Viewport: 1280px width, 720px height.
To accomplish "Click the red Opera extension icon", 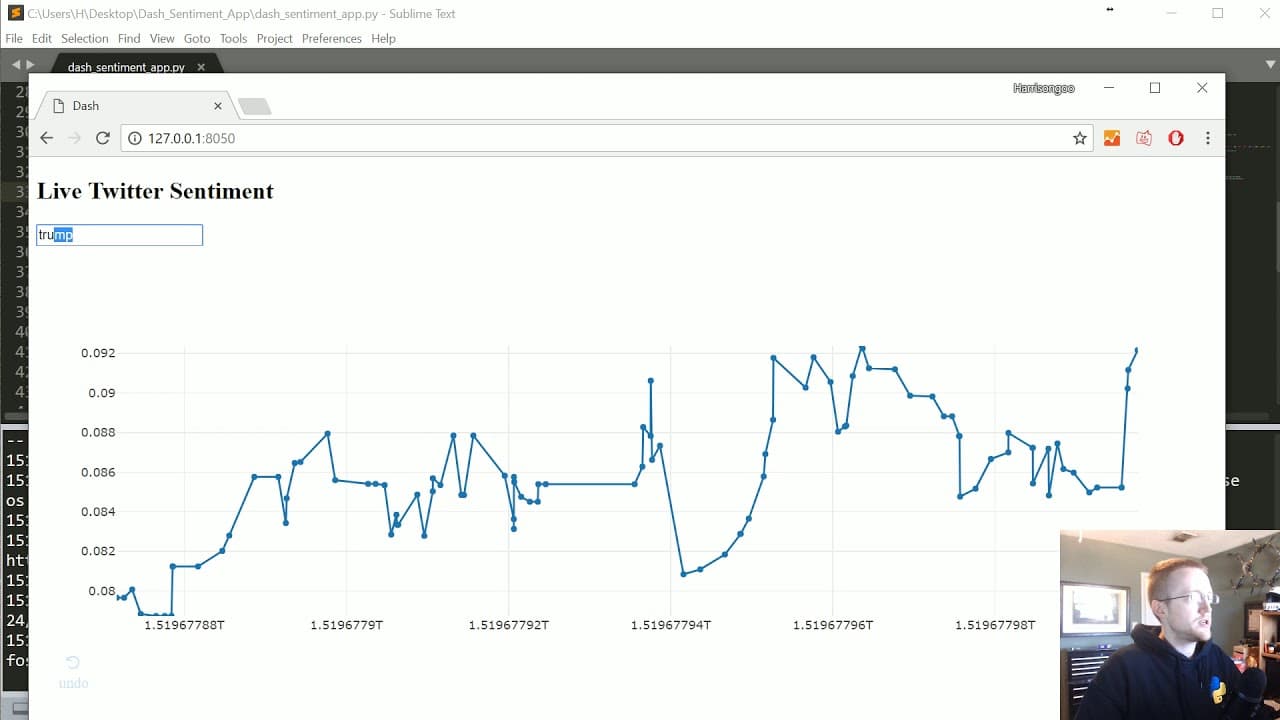I will pos(1176,138).
